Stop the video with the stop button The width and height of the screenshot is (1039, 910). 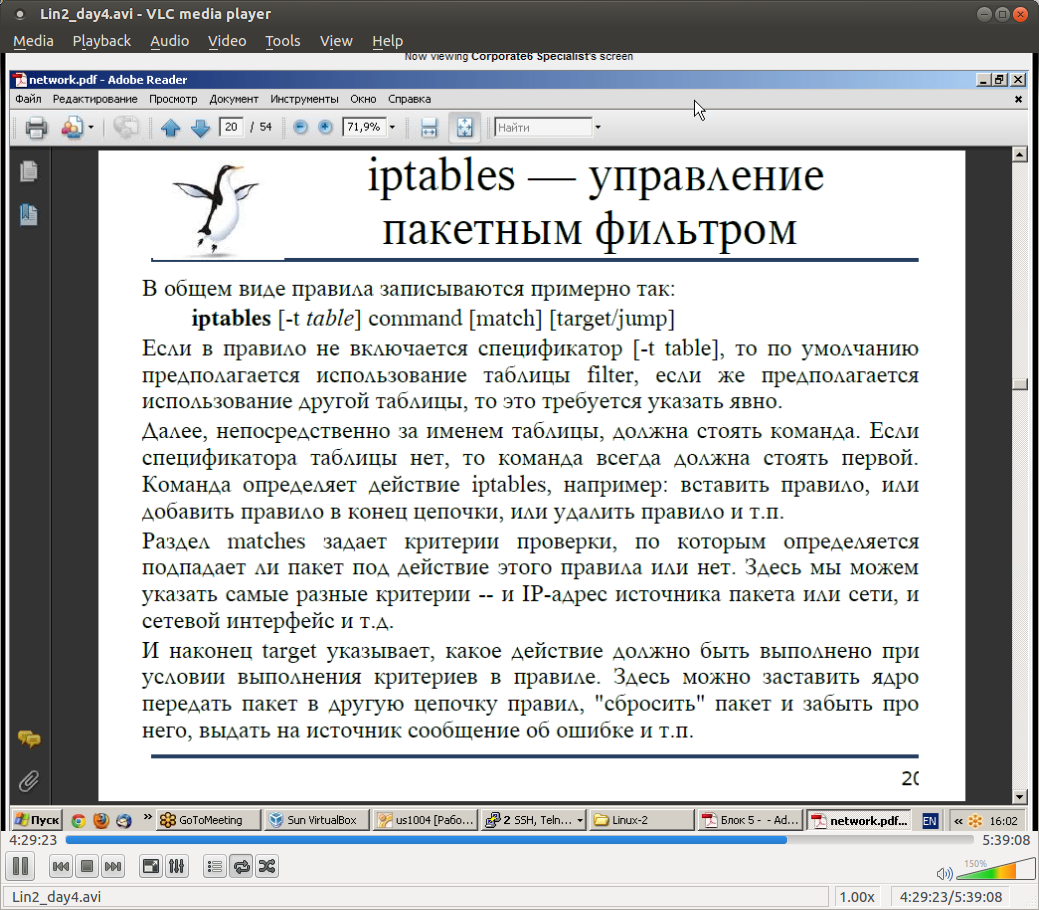click(87, 866)
